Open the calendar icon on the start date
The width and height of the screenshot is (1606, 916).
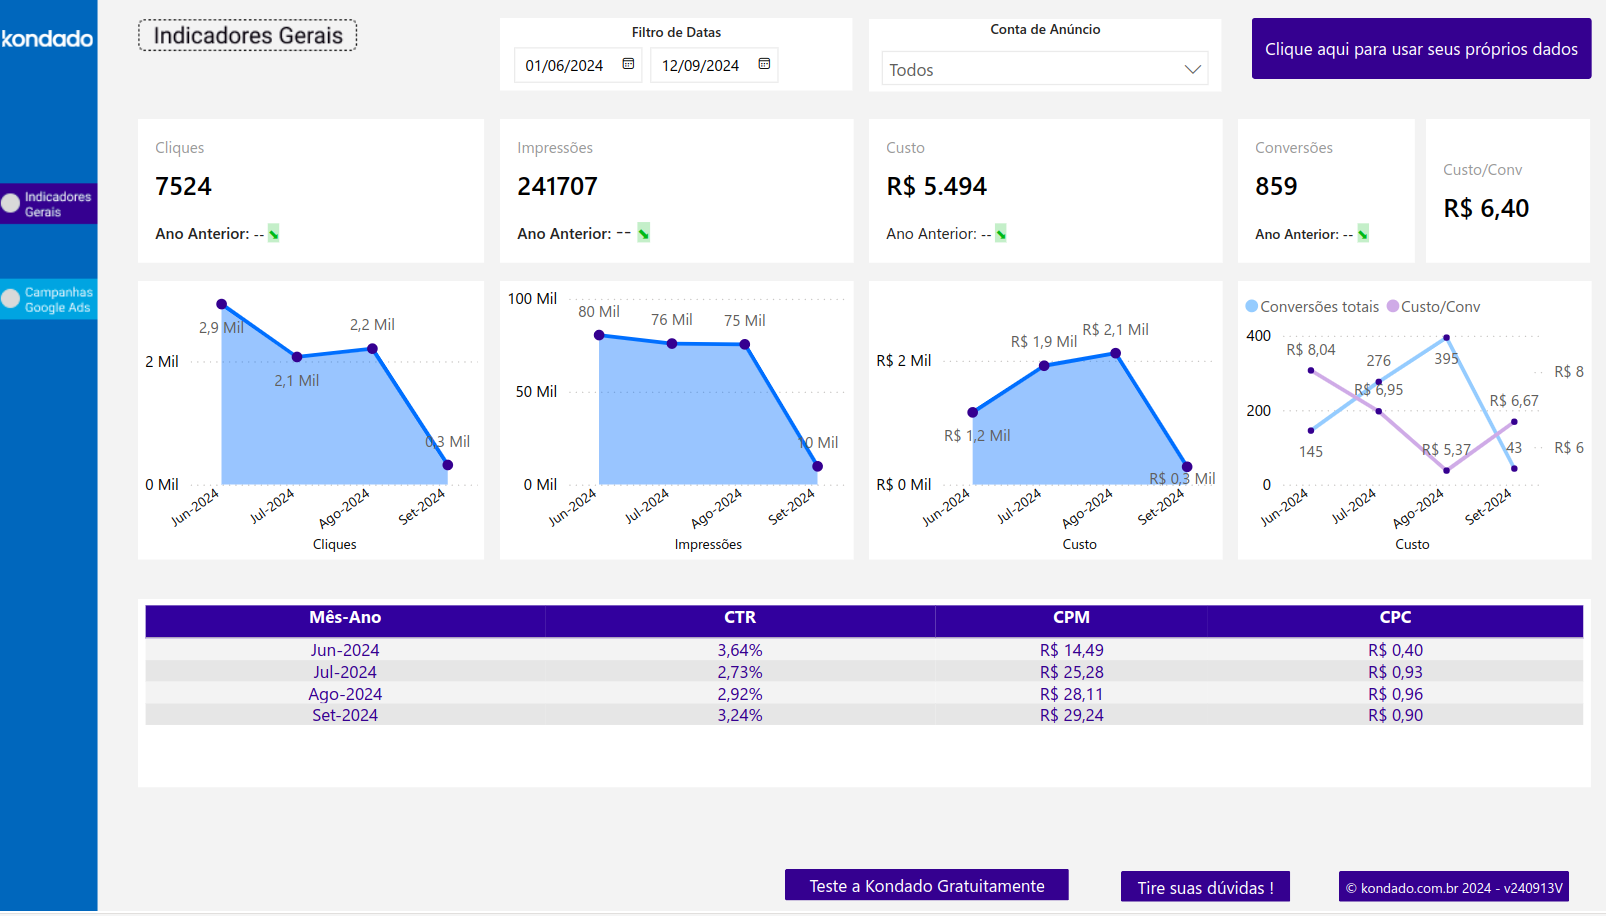629,64
